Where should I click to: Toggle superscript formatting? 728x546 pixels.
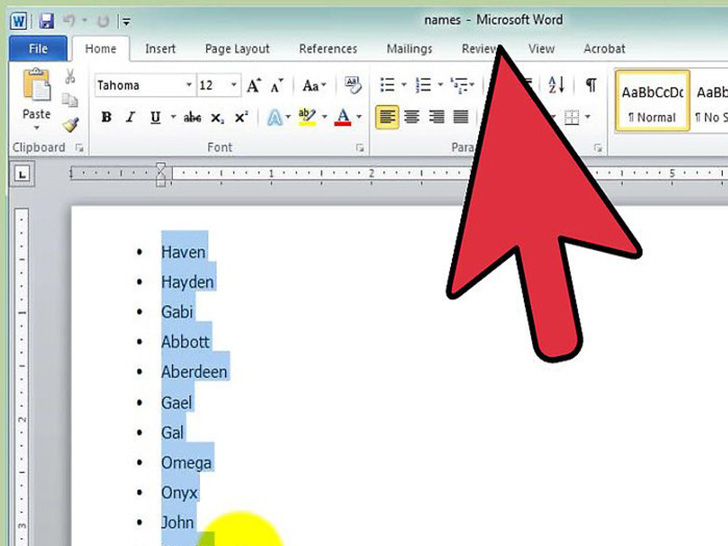point(241,117)
